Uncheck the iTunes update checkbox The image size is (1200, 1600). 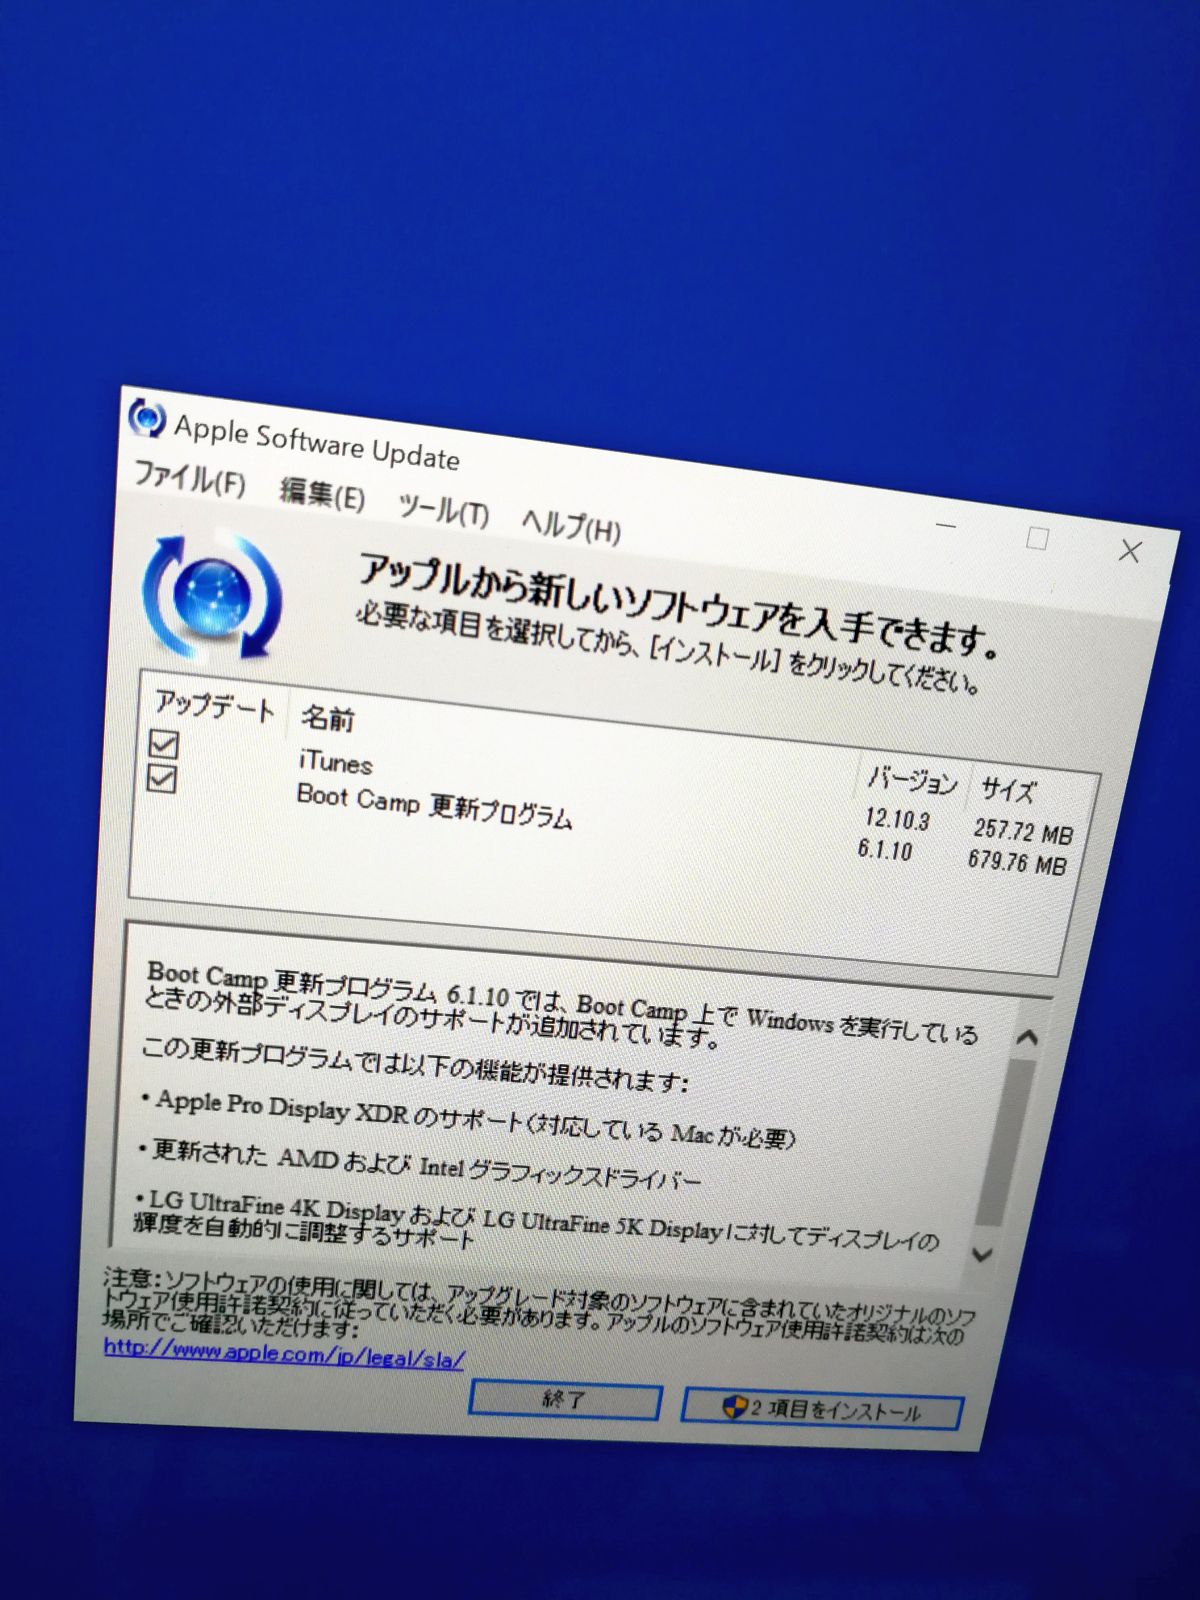click(164, 743)
